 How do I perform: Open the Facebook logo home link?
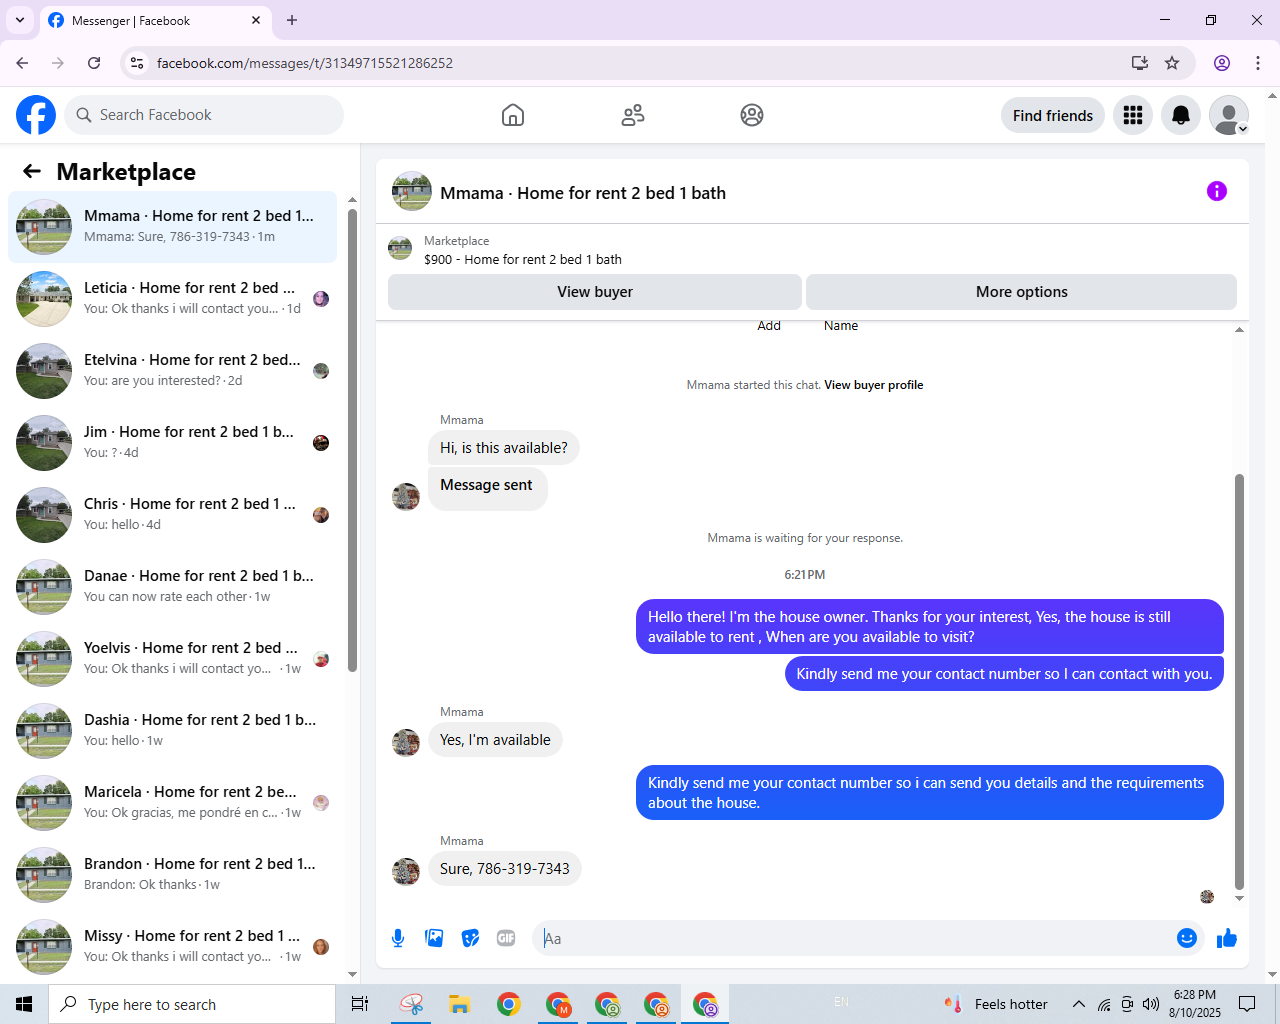[x=36, y=115]
